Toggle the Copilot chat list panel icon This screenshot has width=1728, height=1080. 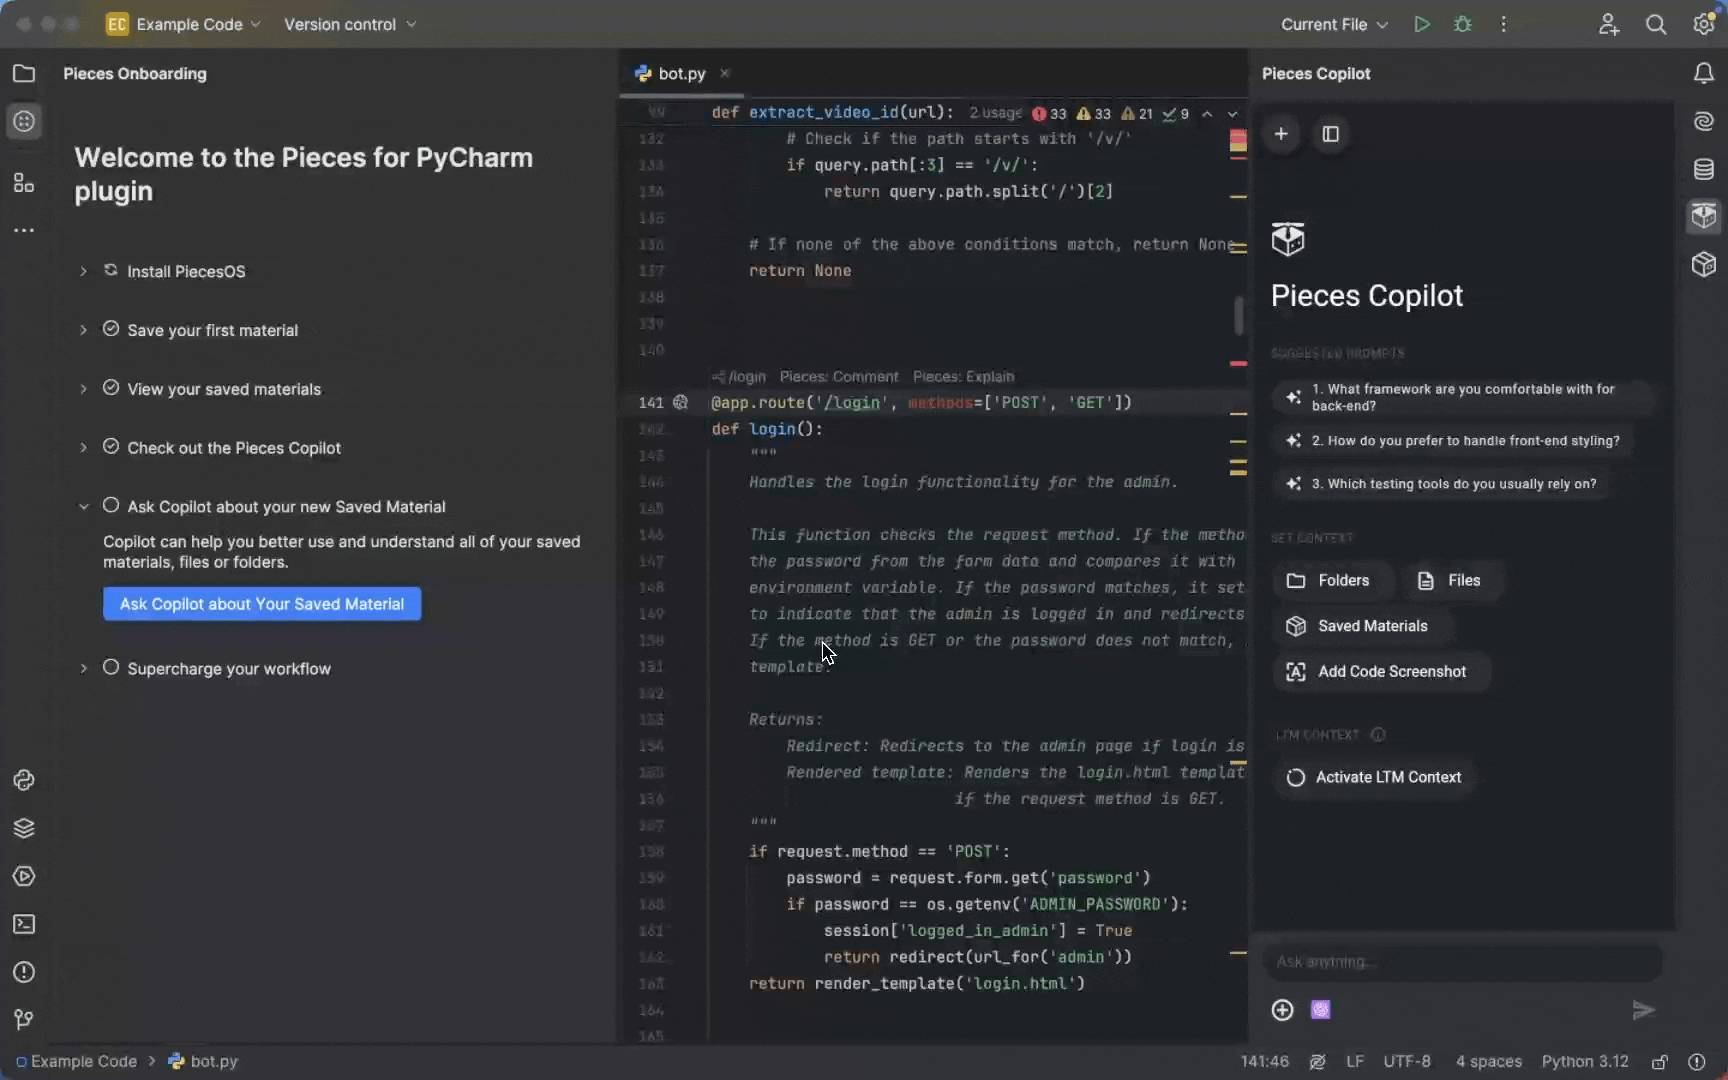(x=1330, y=133)
